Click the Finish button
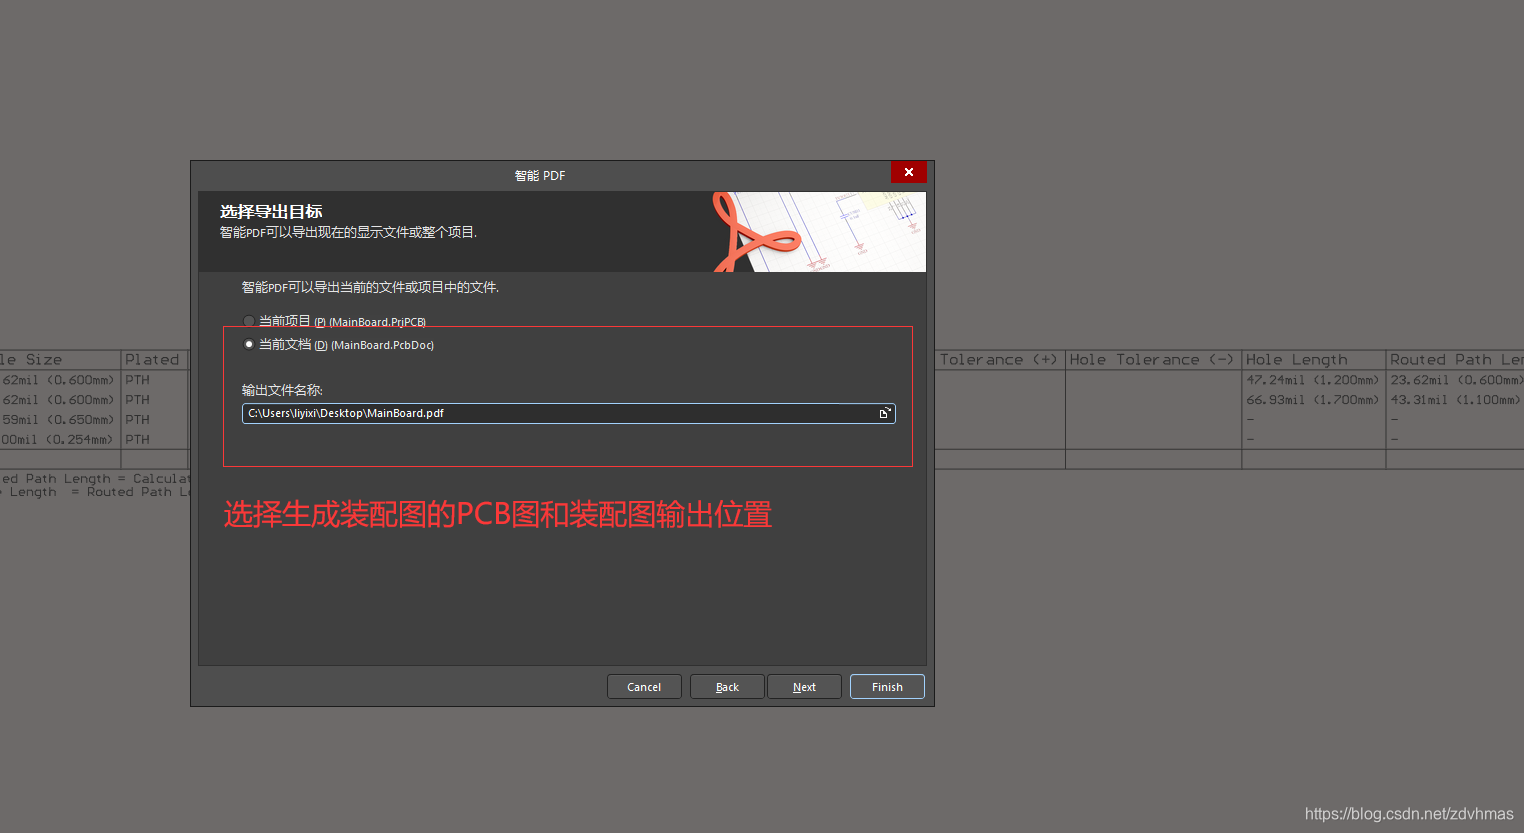This screenshot has width=1524, height=833. click(x=887, y=687)
